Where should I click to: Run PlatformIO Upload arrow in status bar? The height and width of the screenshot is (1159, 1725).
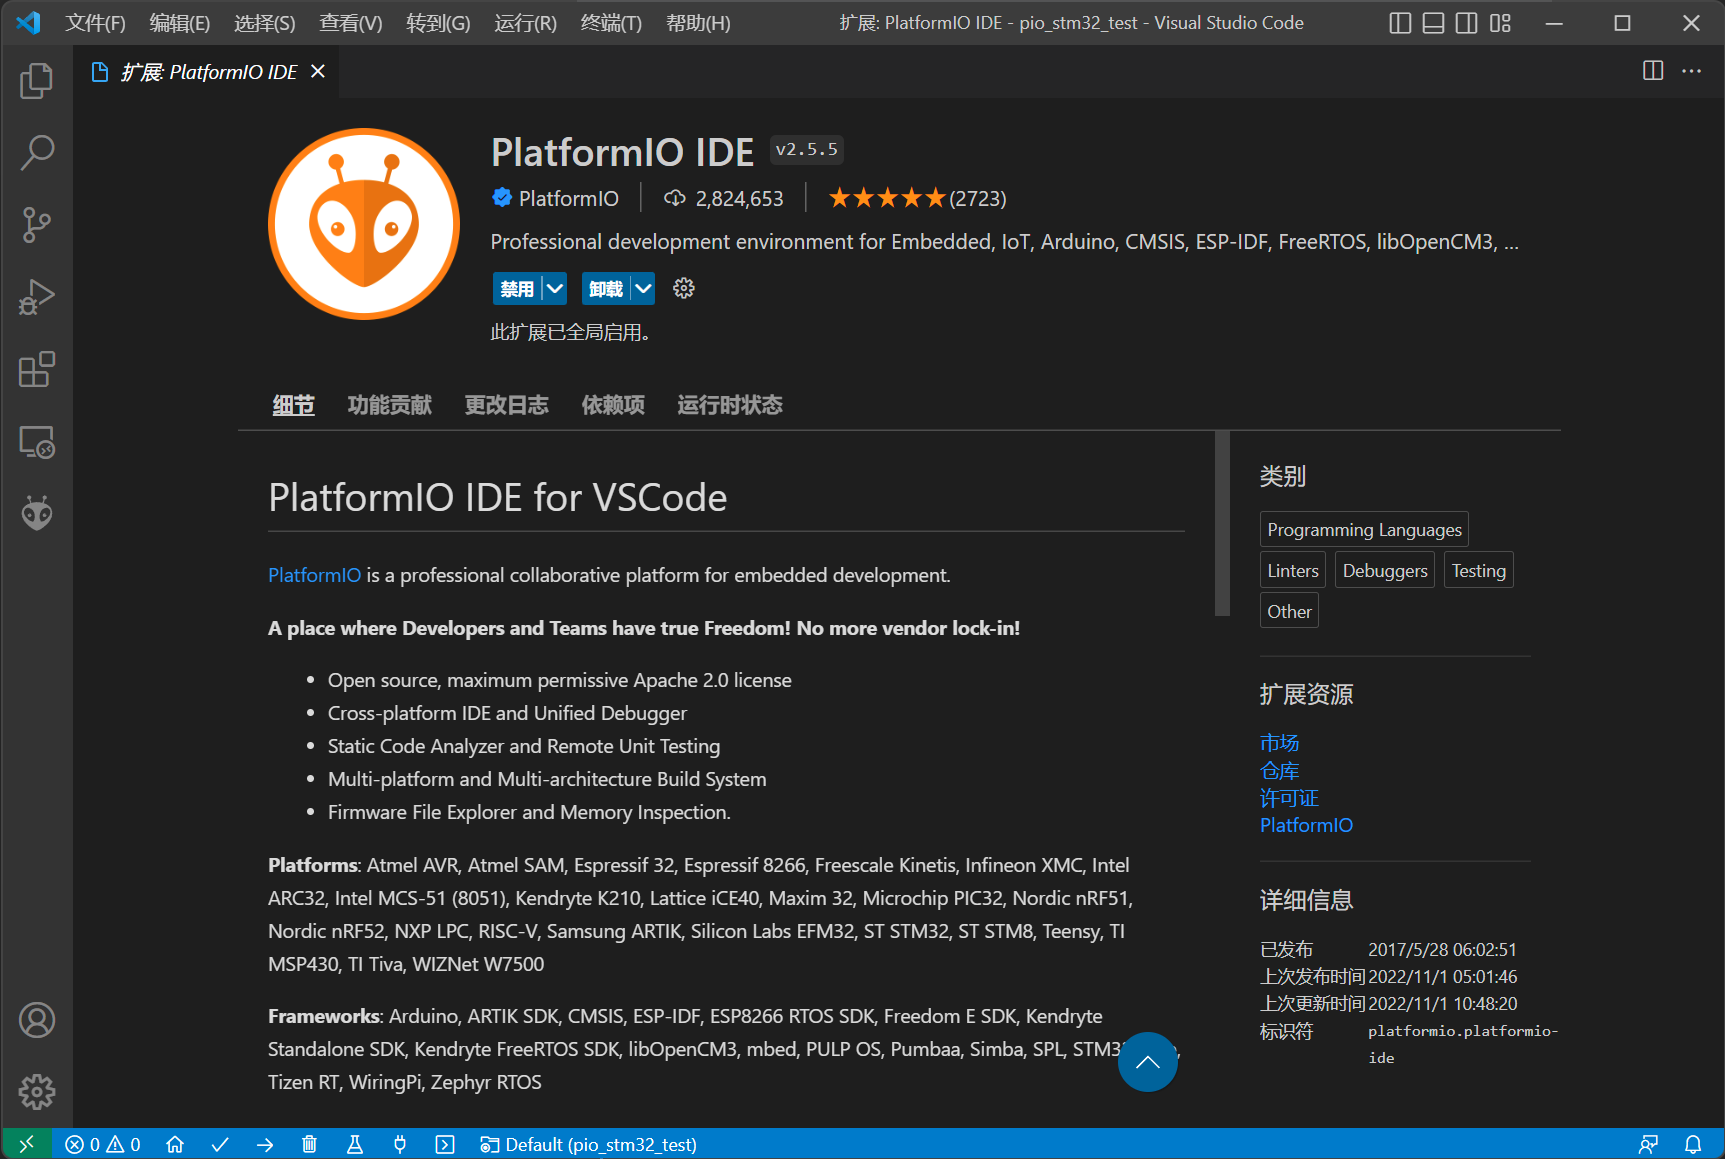click(x=265, y=1144)
